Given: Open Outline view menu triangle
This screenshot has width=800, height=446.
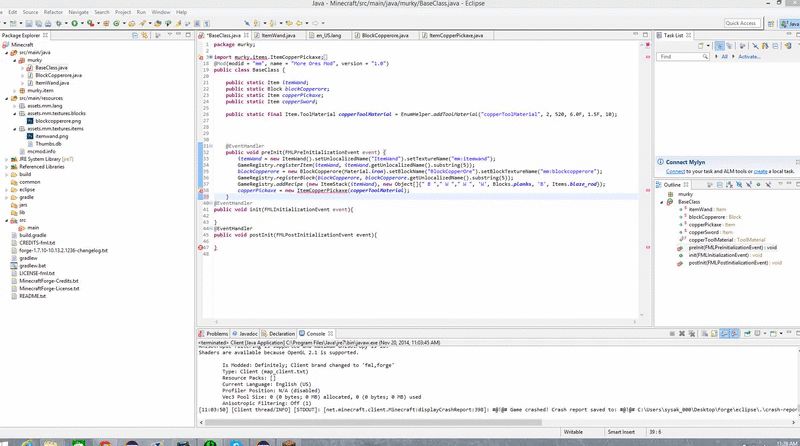Looking at the screenshot, I should (x=781, y=184).
